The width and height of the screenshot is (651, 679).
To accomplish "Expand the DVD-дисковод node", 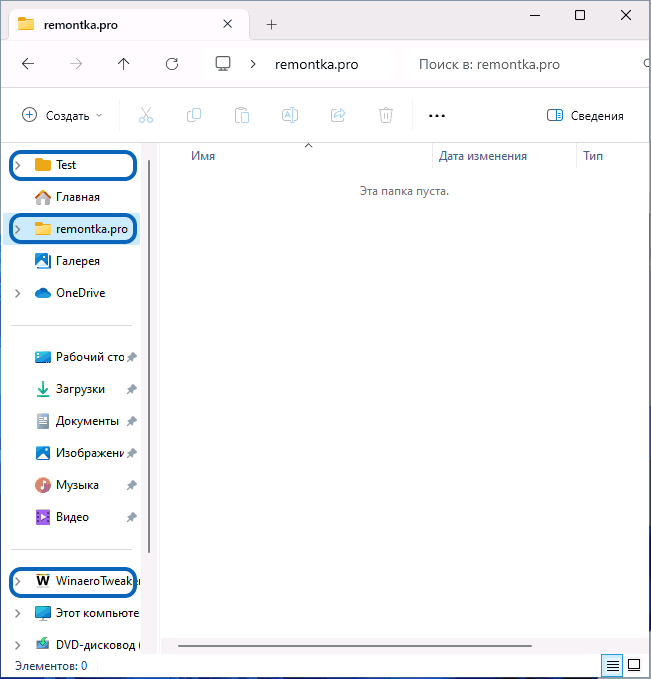I will (18, 645).
